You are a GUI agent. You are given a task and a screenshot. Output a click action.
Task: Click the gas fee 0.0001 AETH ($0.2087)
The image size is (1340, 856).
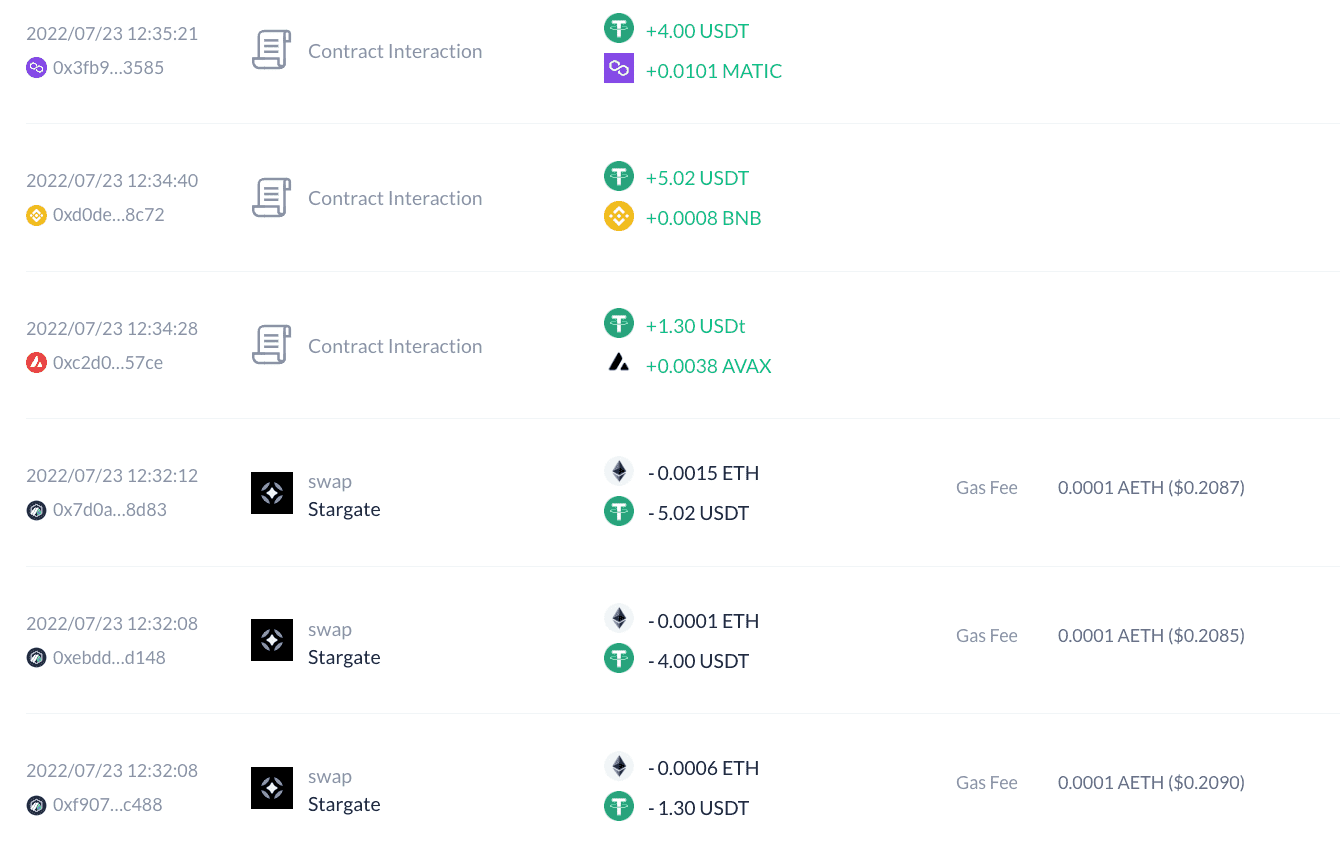click(x=1151, y=488)
